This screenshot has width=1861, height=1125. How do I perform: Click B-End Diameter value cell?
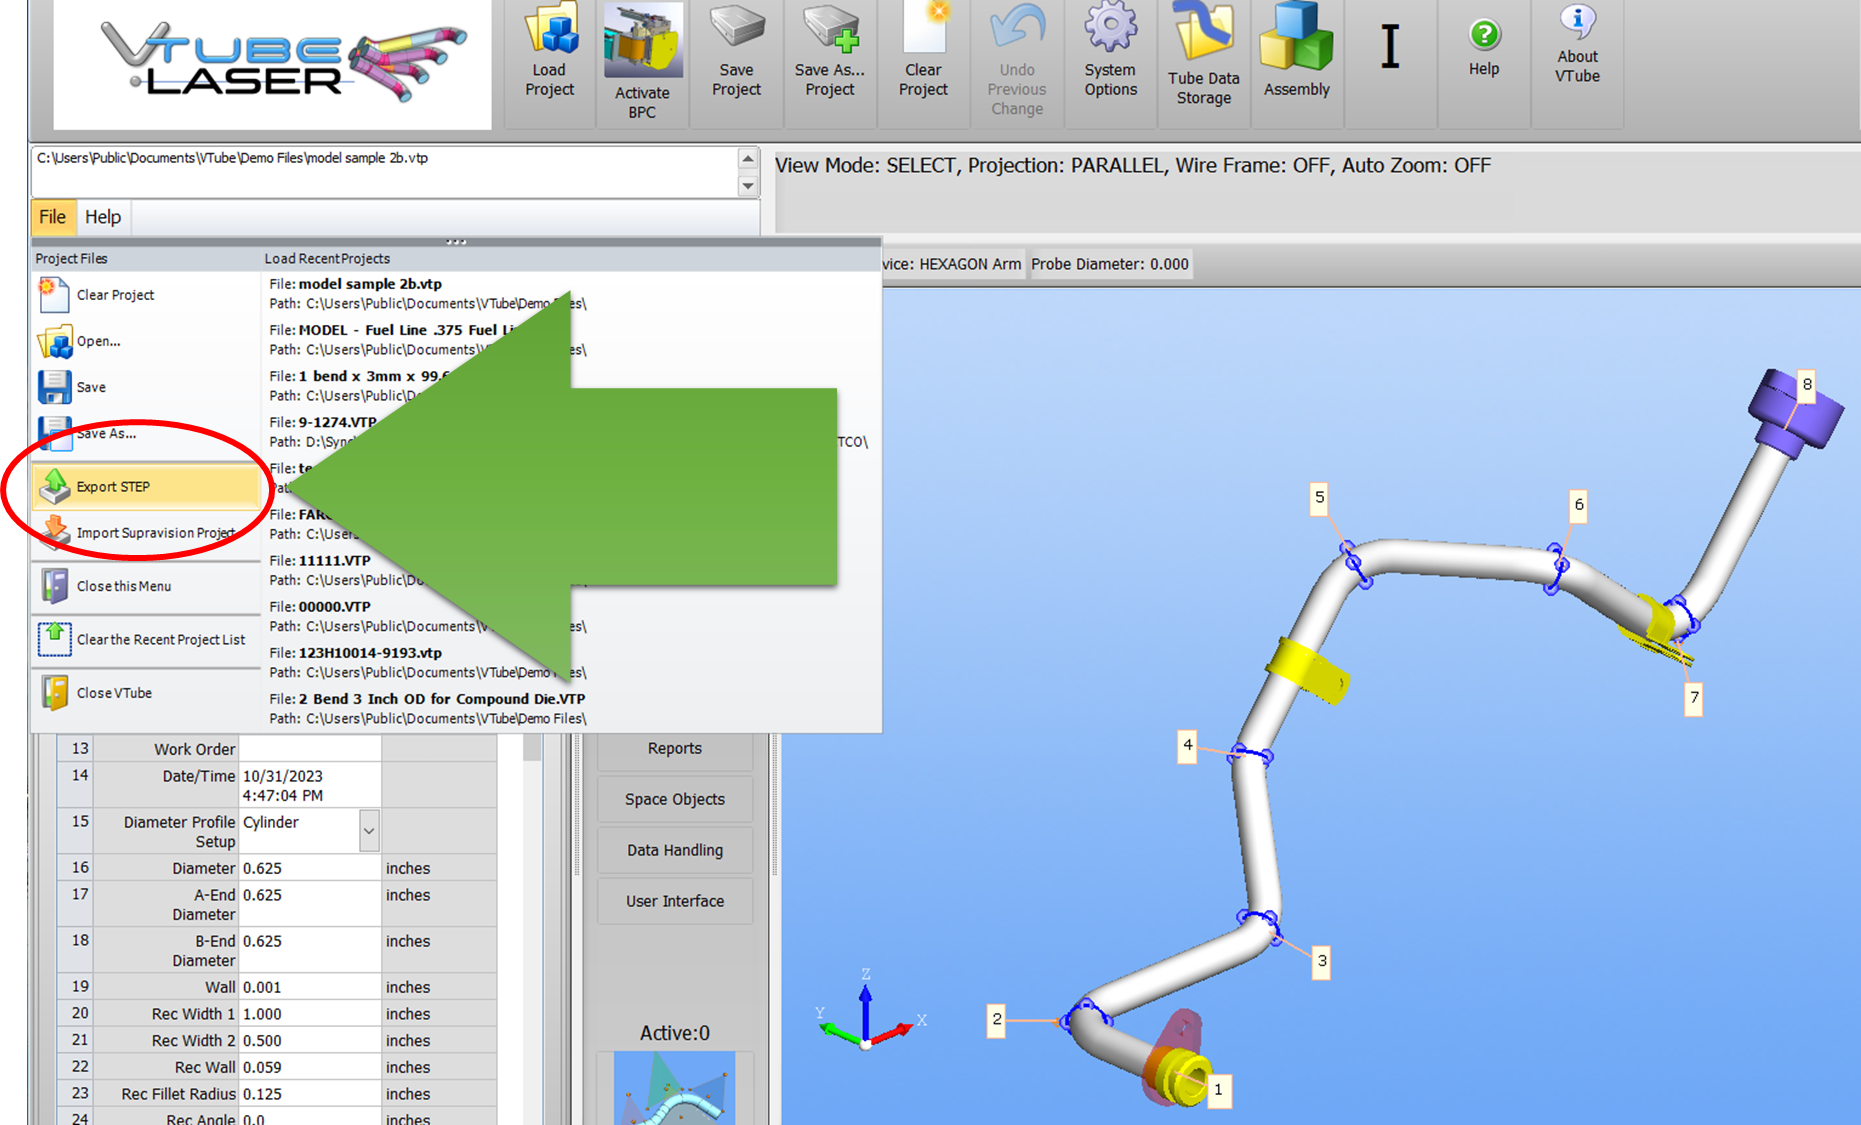310,950
